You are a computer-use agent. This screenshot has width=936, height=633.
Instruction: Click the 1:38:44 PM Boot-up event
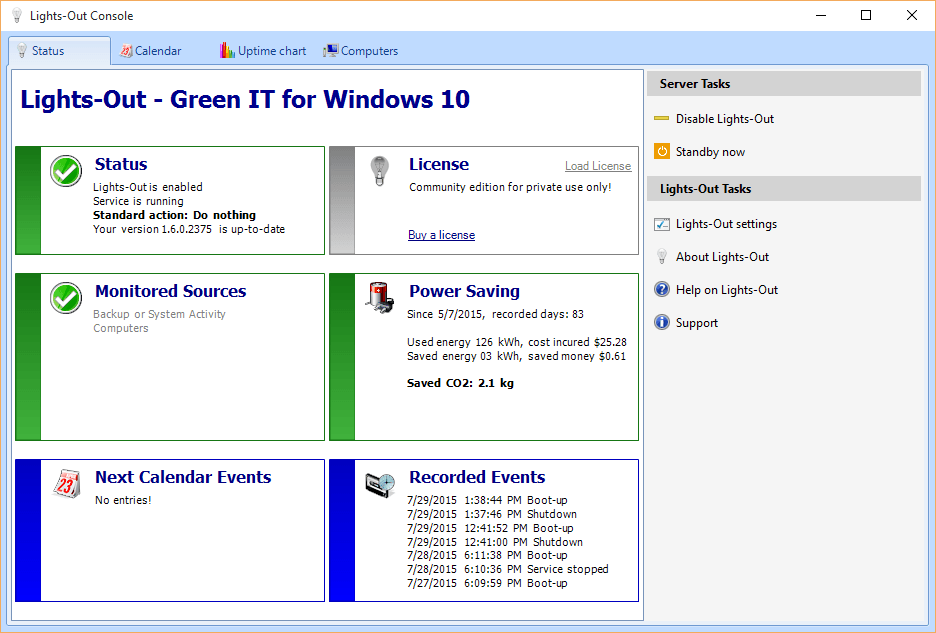487,500
